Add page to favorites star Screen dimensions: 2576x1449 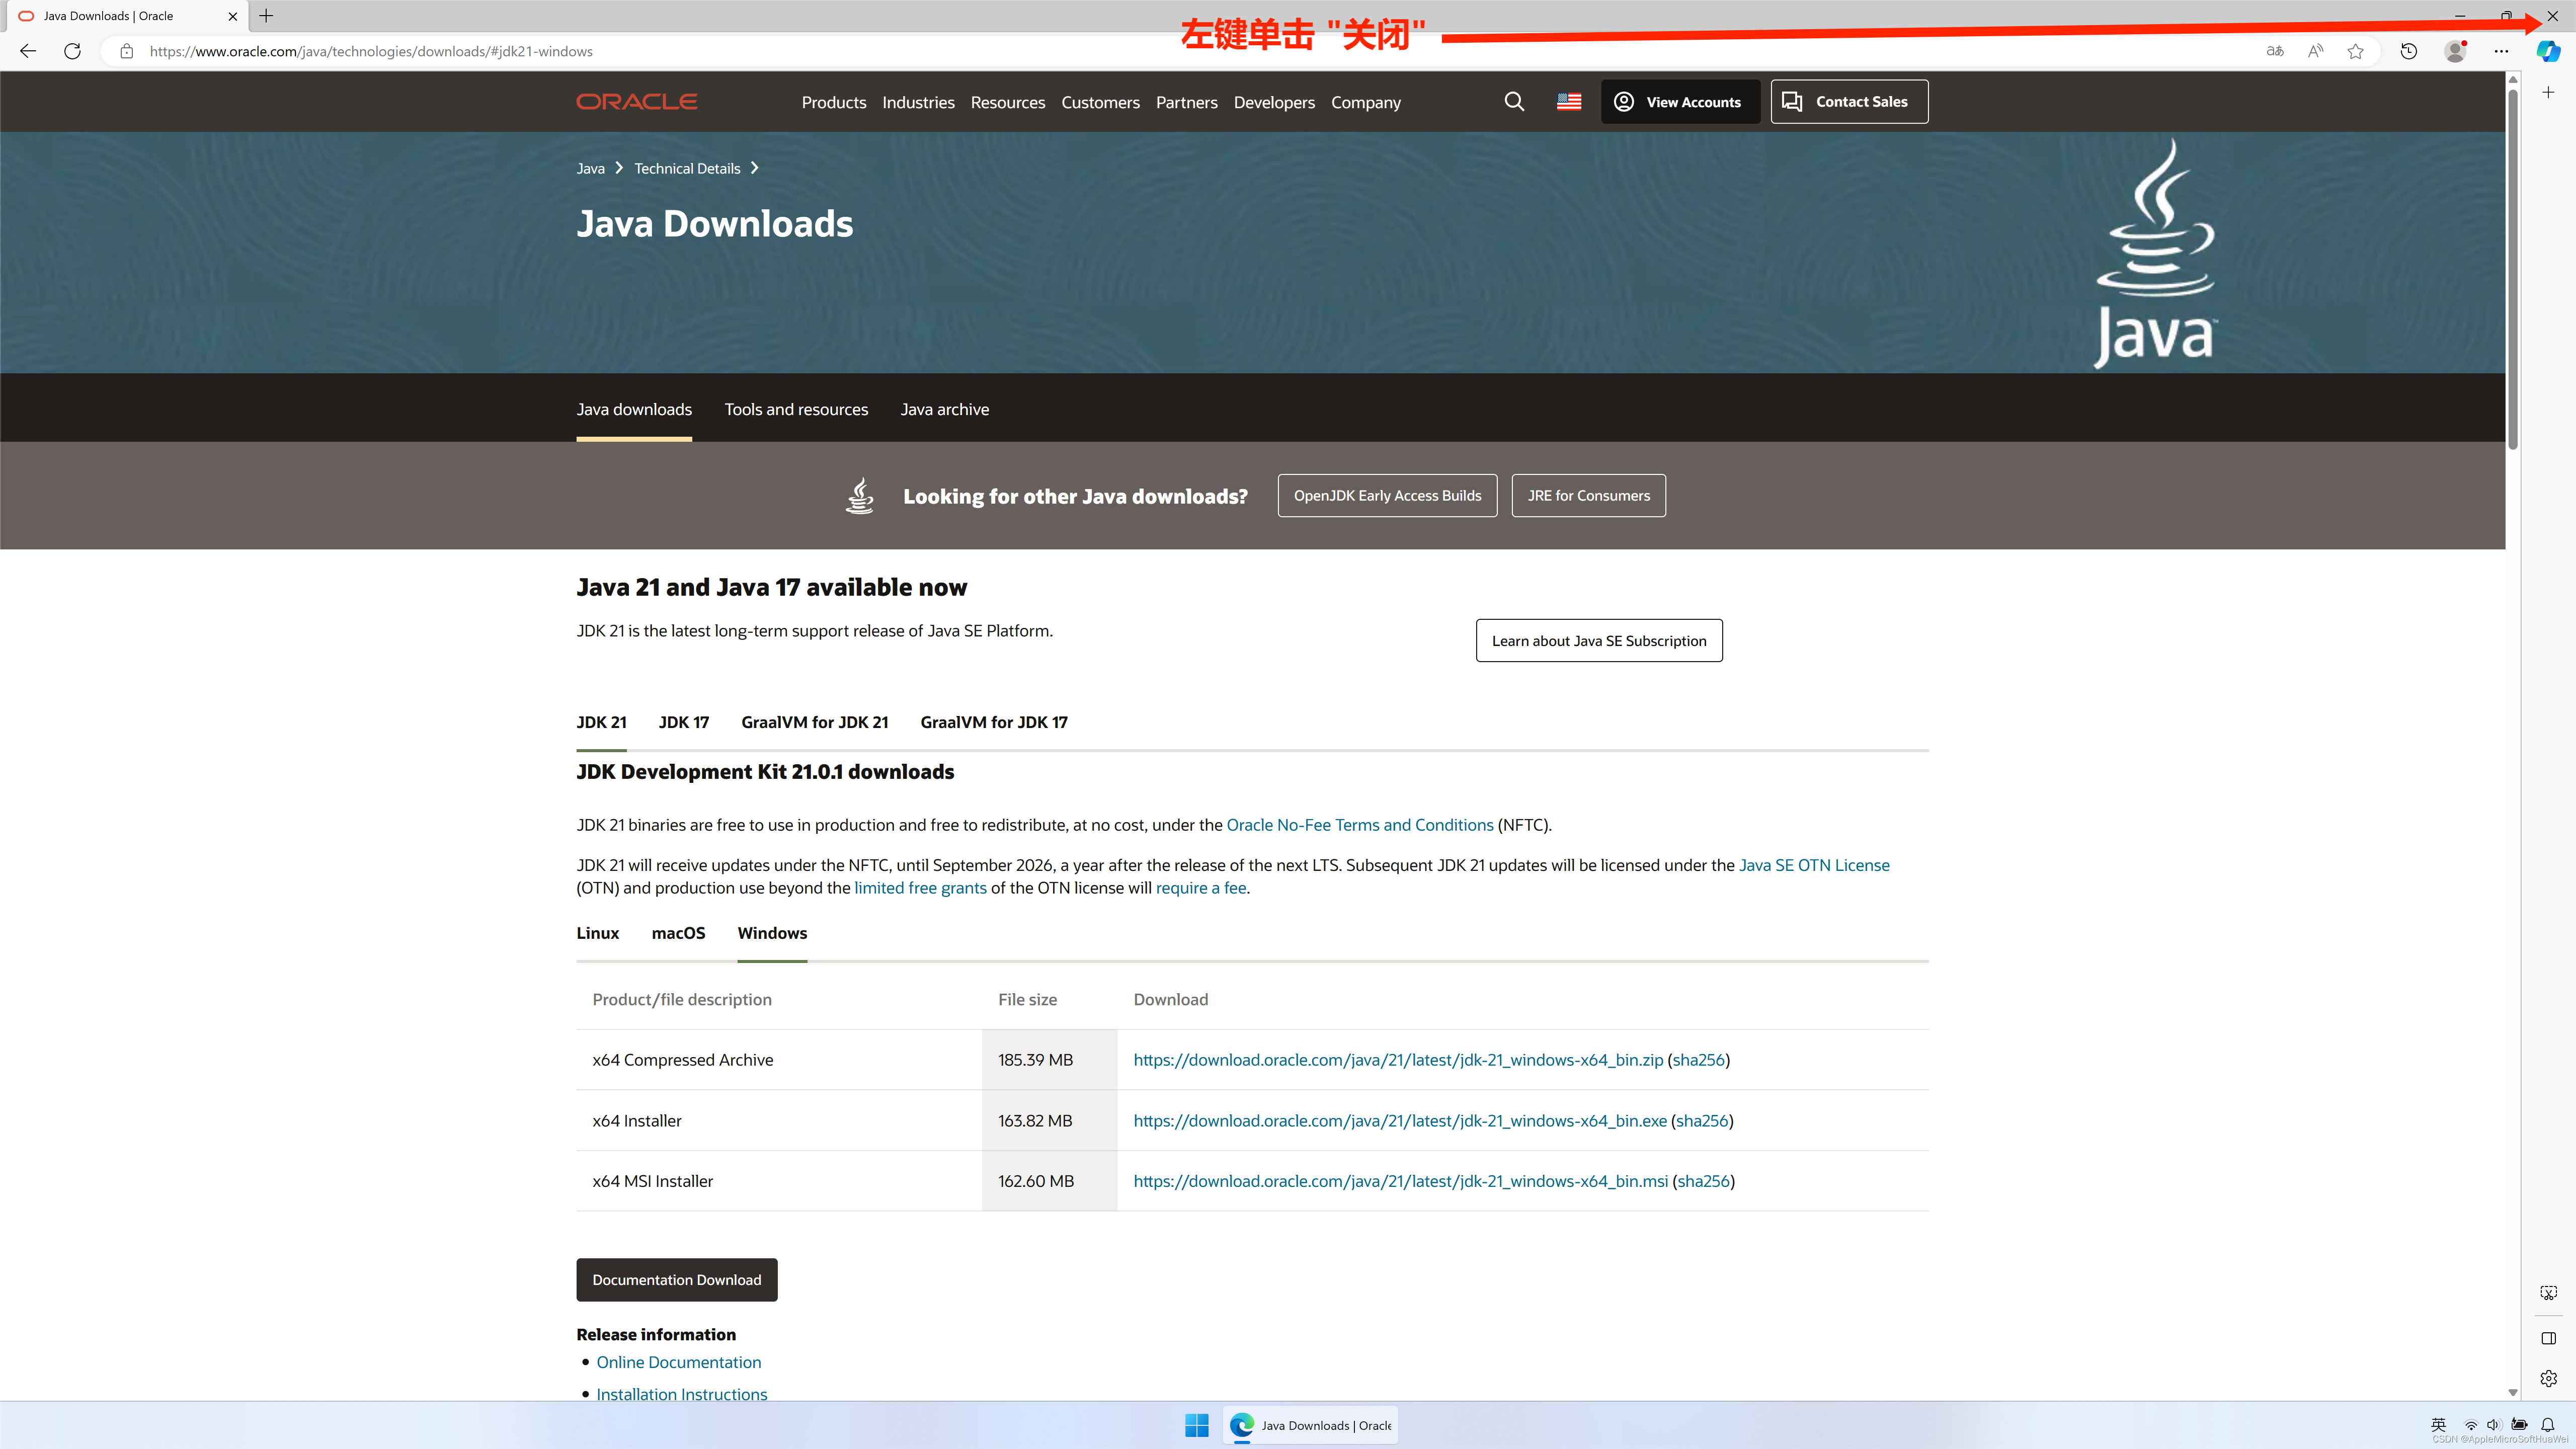(x=2356, y=51)
